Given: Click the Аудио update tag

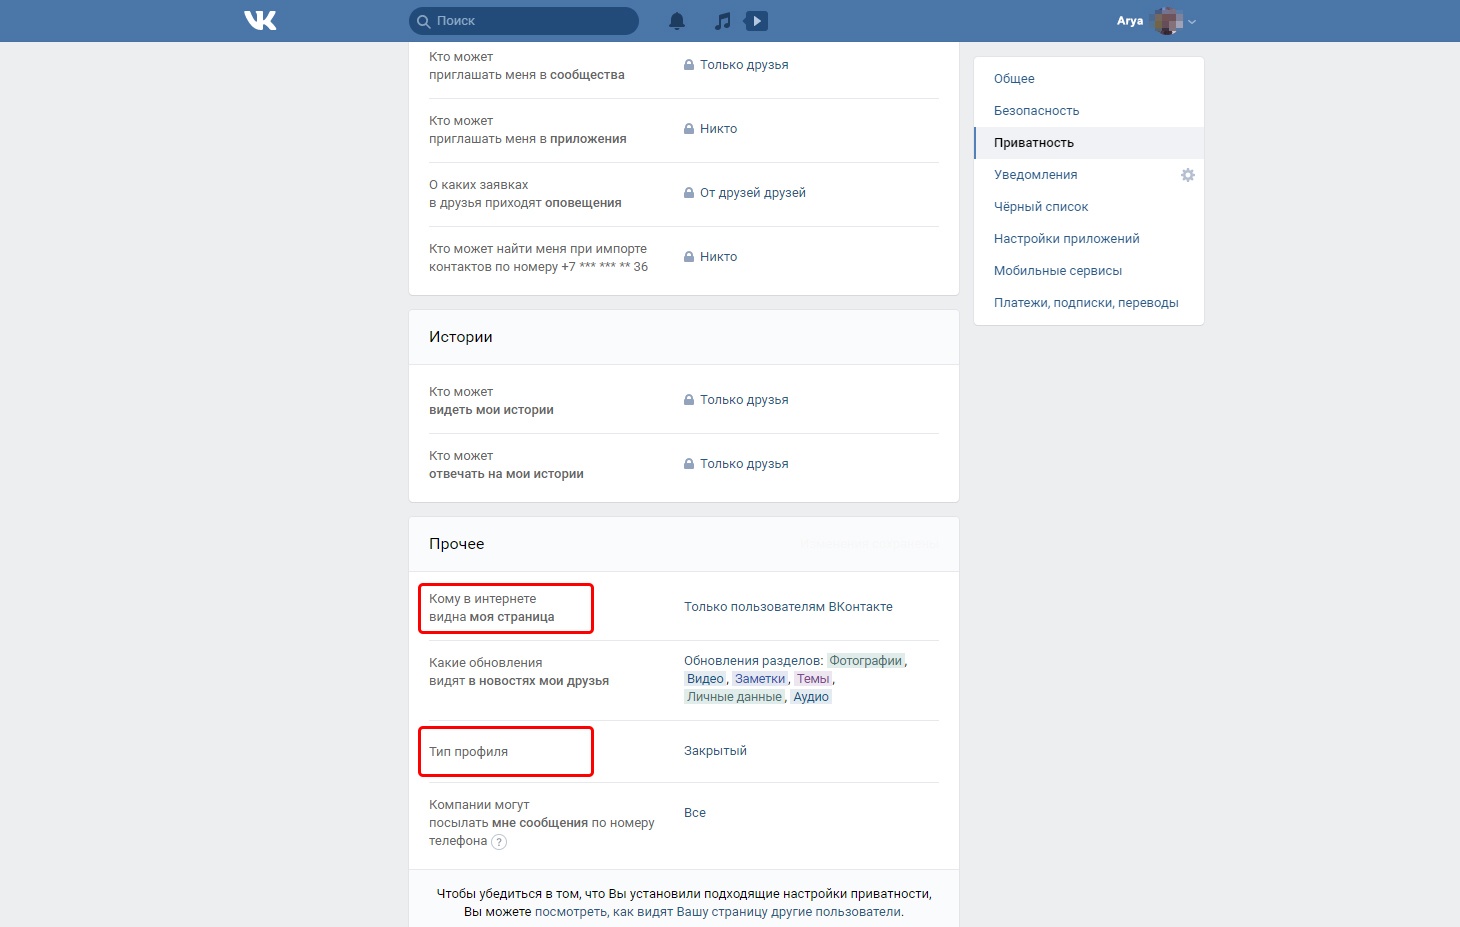Looking at the screenshot, I should (811, 697).
